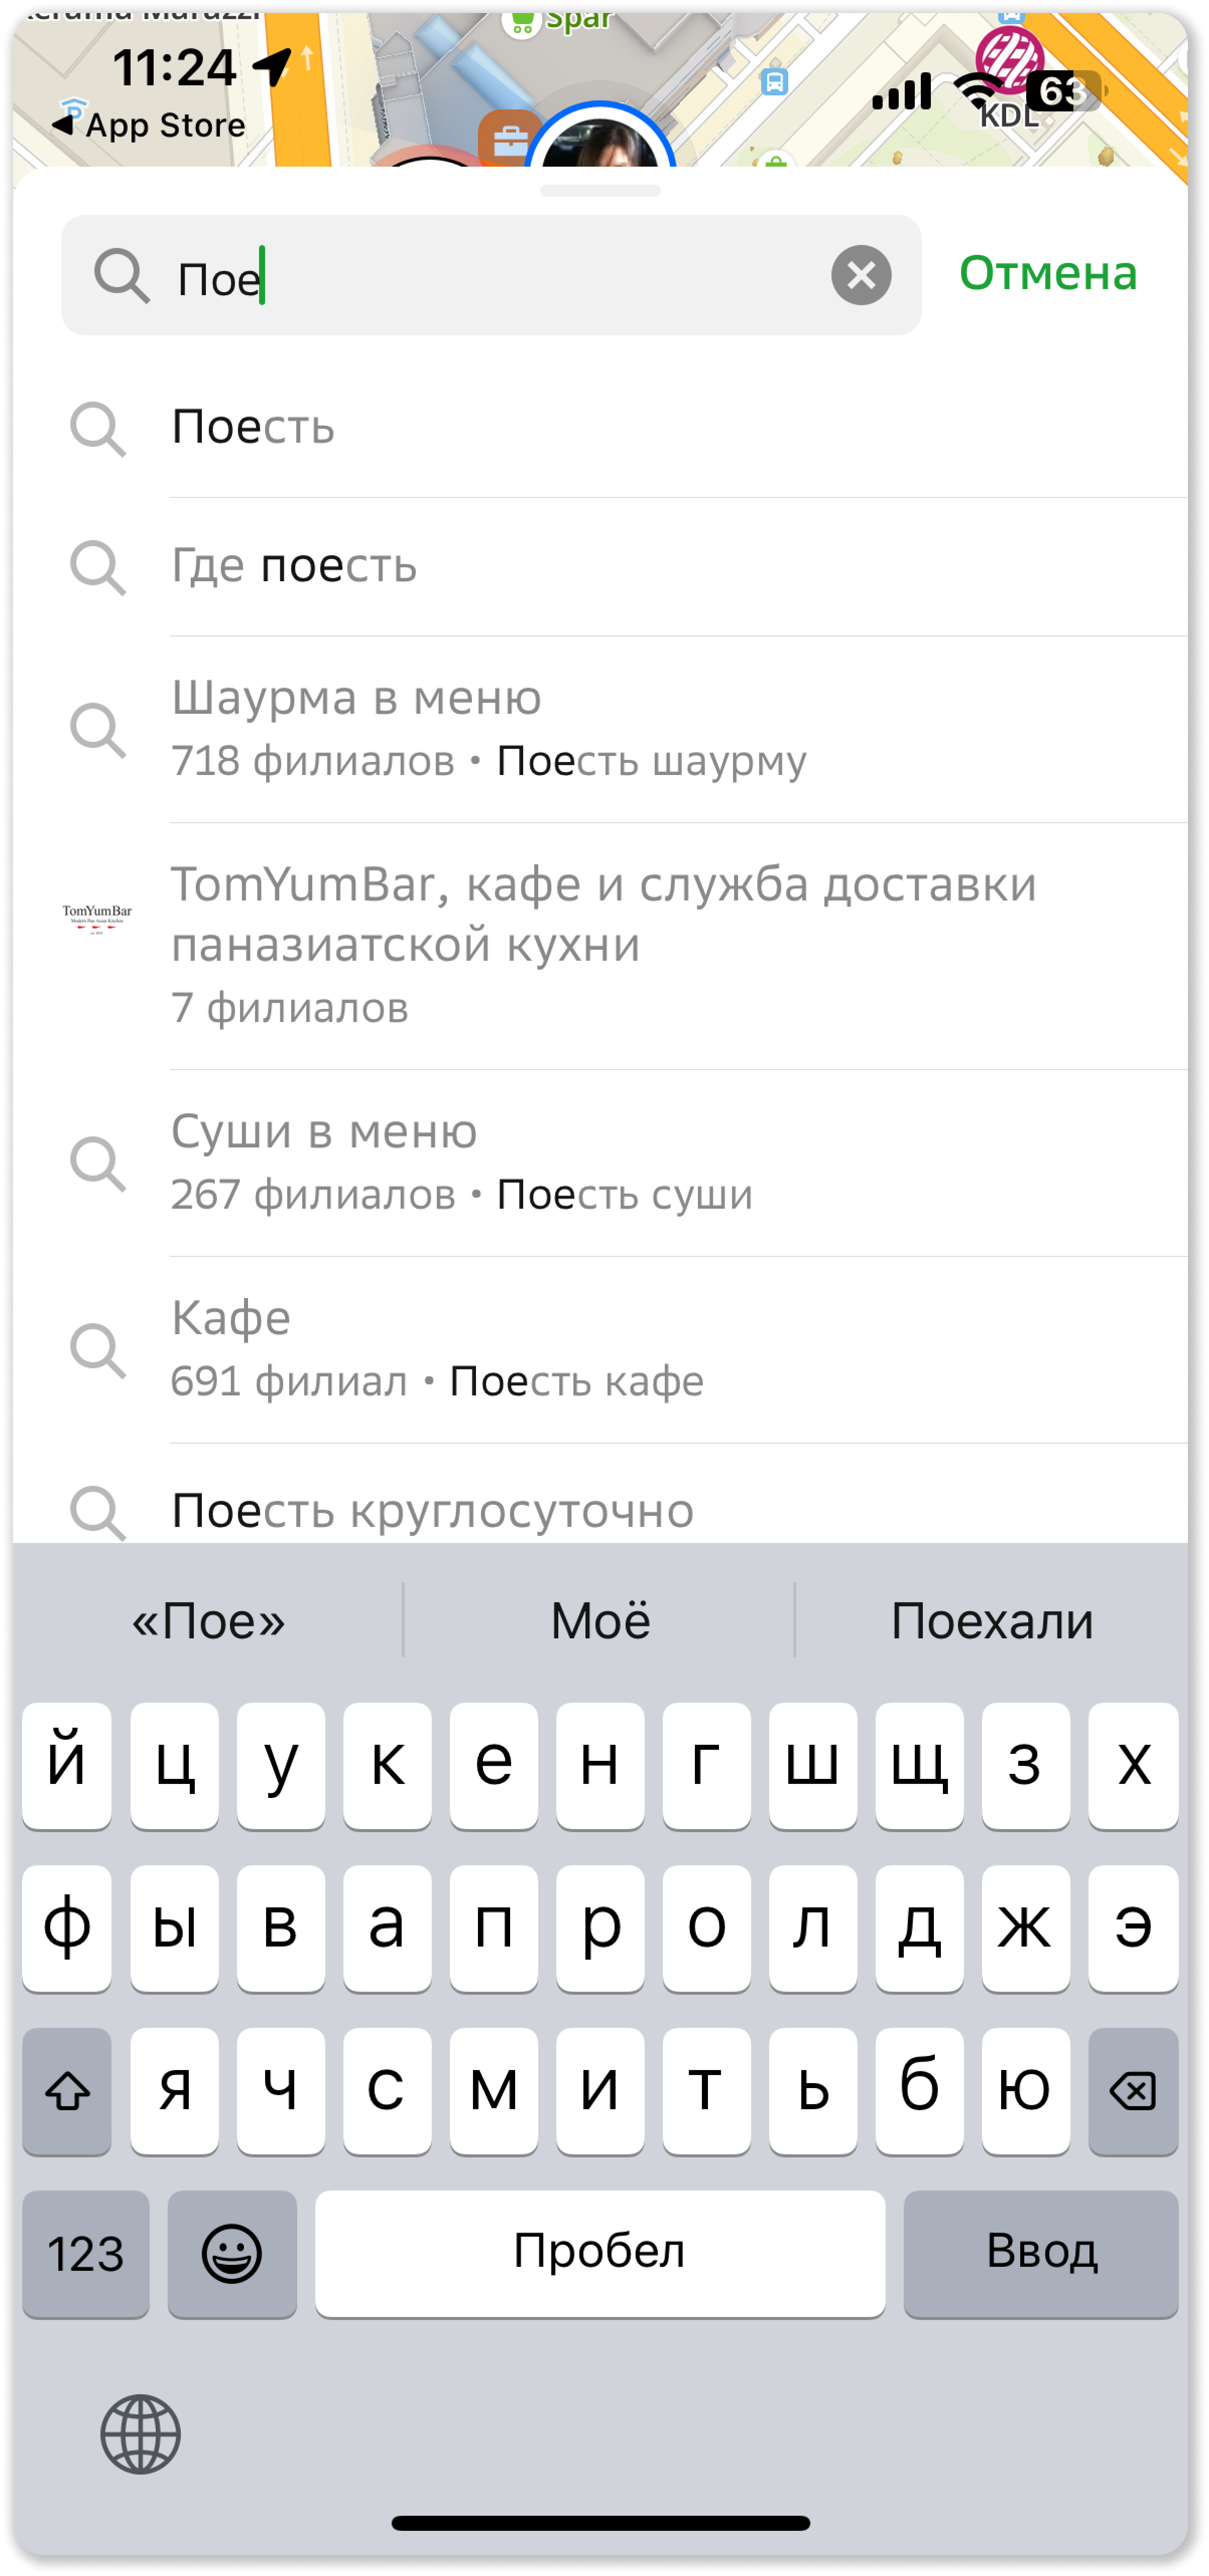Screen dimensions: 1209x2576
Task: Tap the clear text button
Action: (861, 275)
